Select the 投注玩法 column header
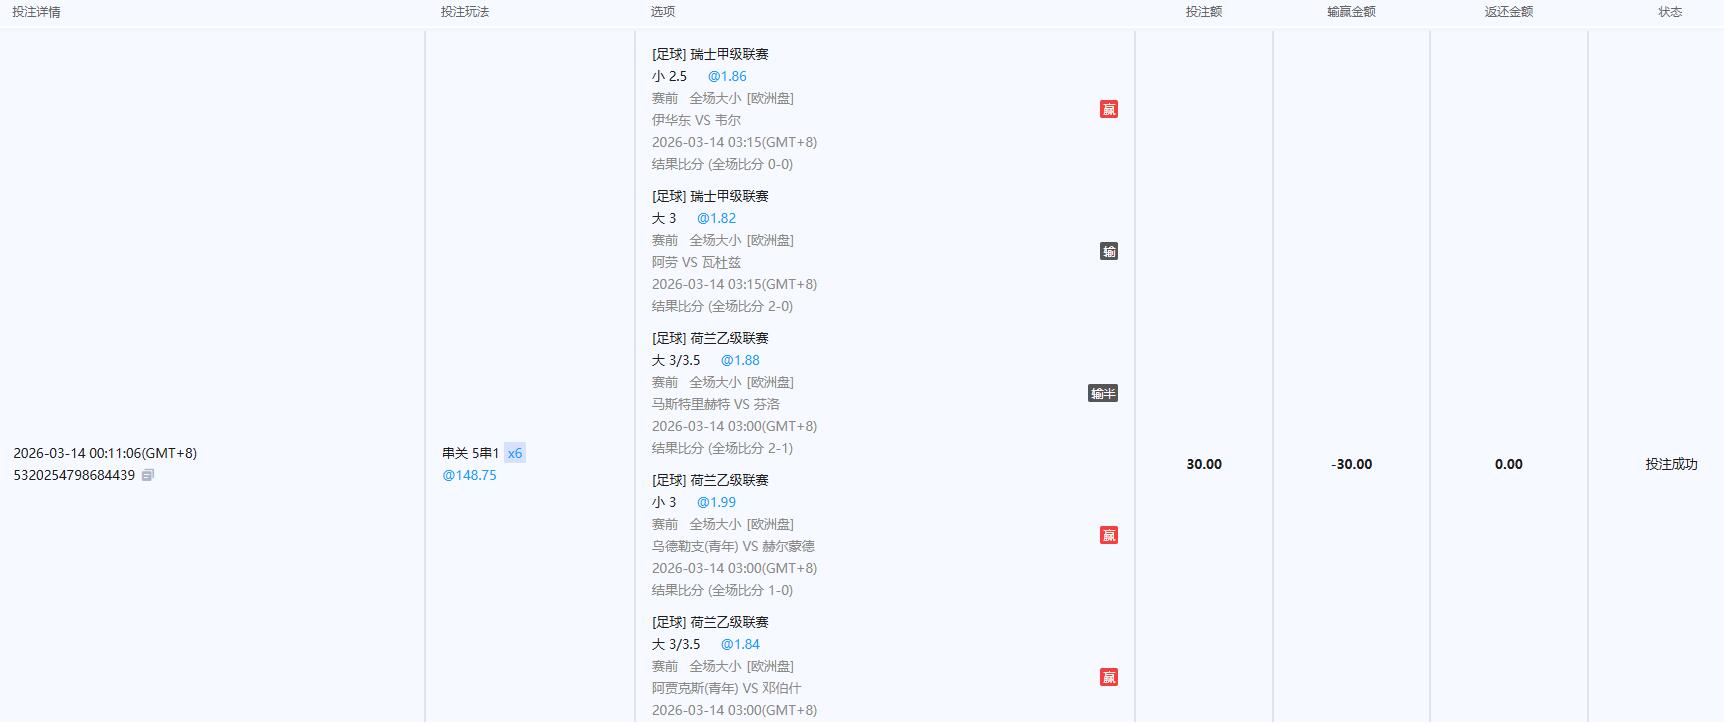This screenshot has height=723, width=1724. pyautogui.click(x=465, y=12)
